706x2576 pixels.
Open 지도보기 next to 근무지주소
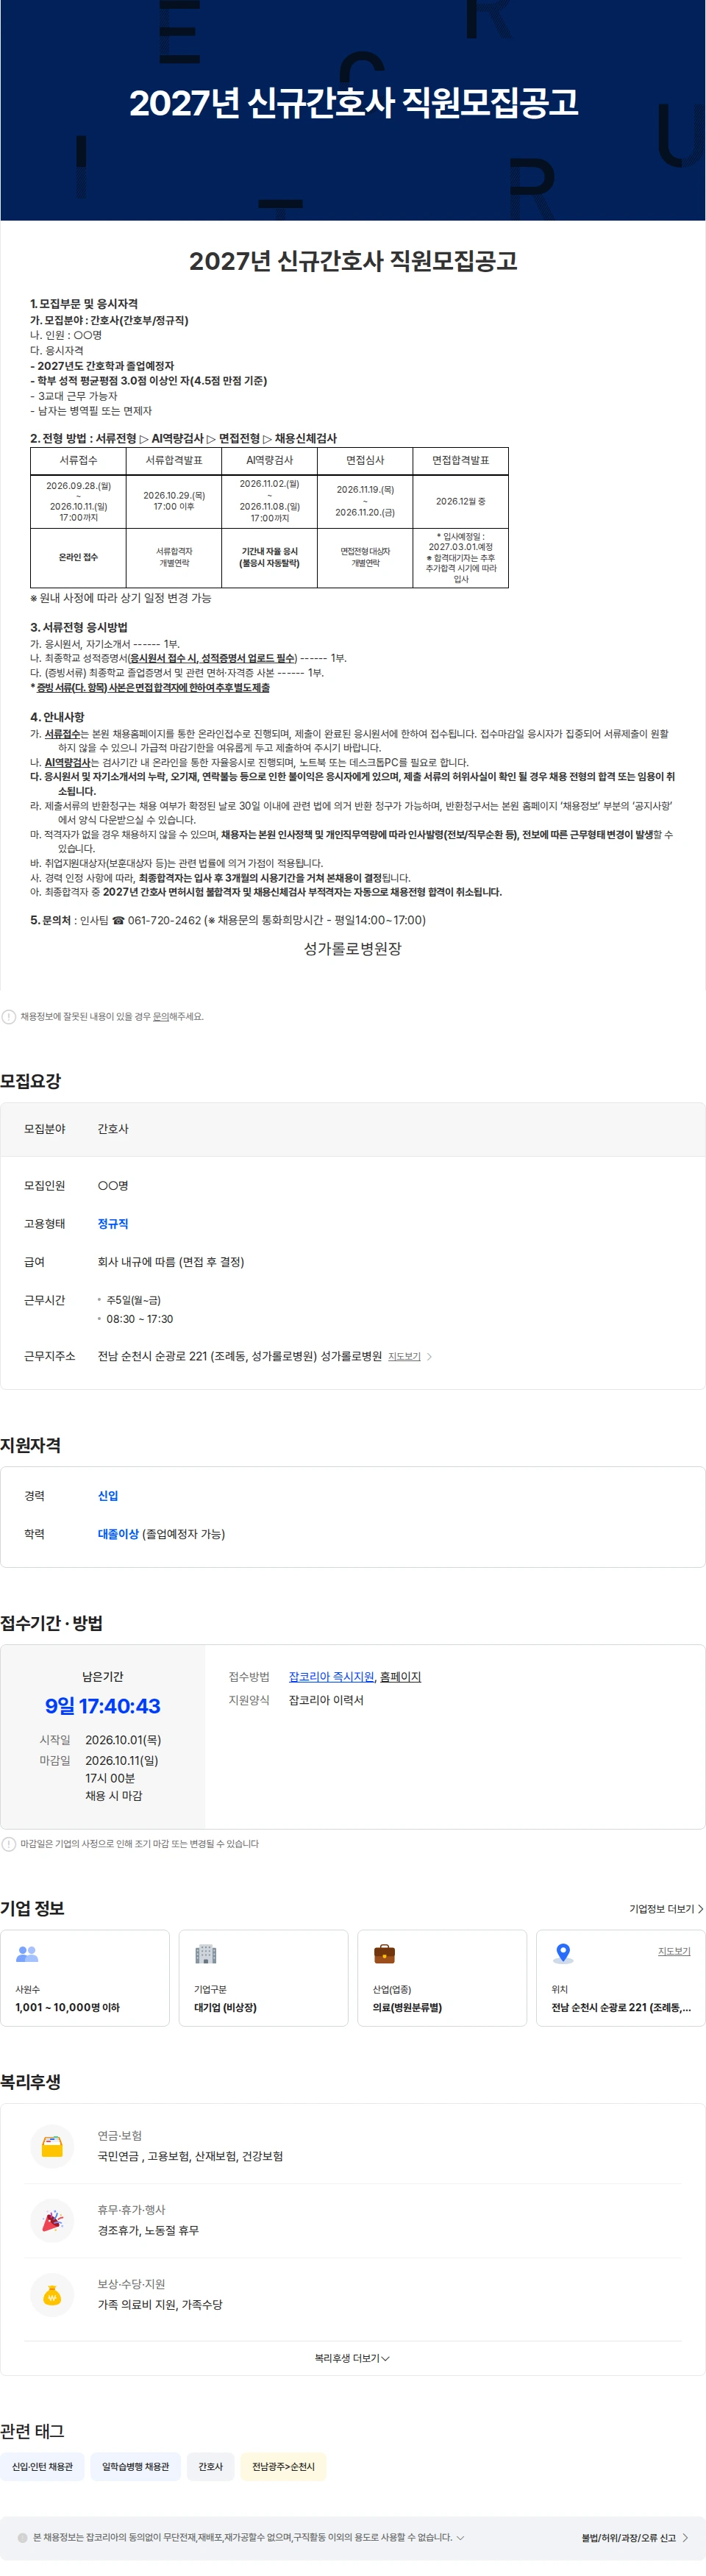click(x=404, y=1356)
